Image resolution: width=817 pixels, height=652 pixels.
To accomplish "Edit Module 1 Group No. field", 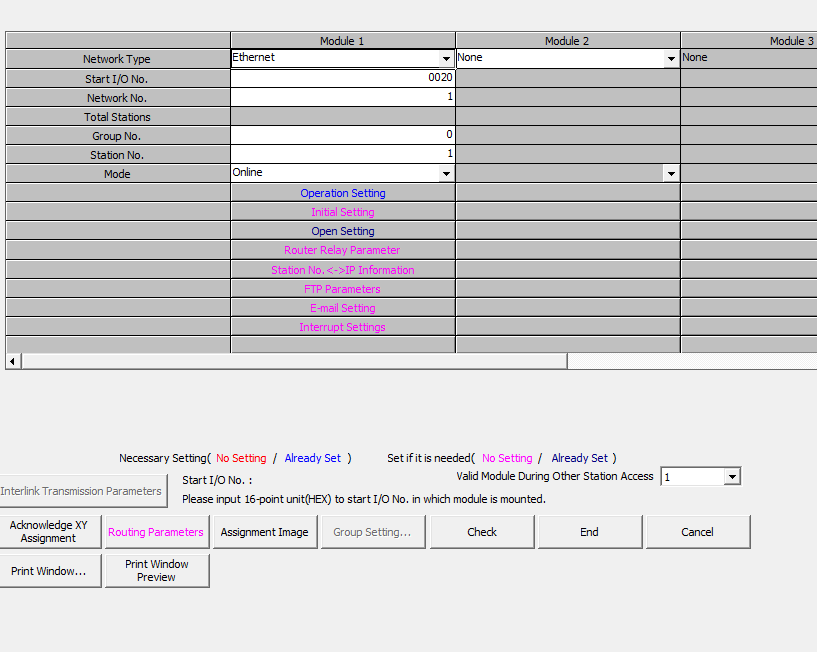I will (x=342, y=136).
